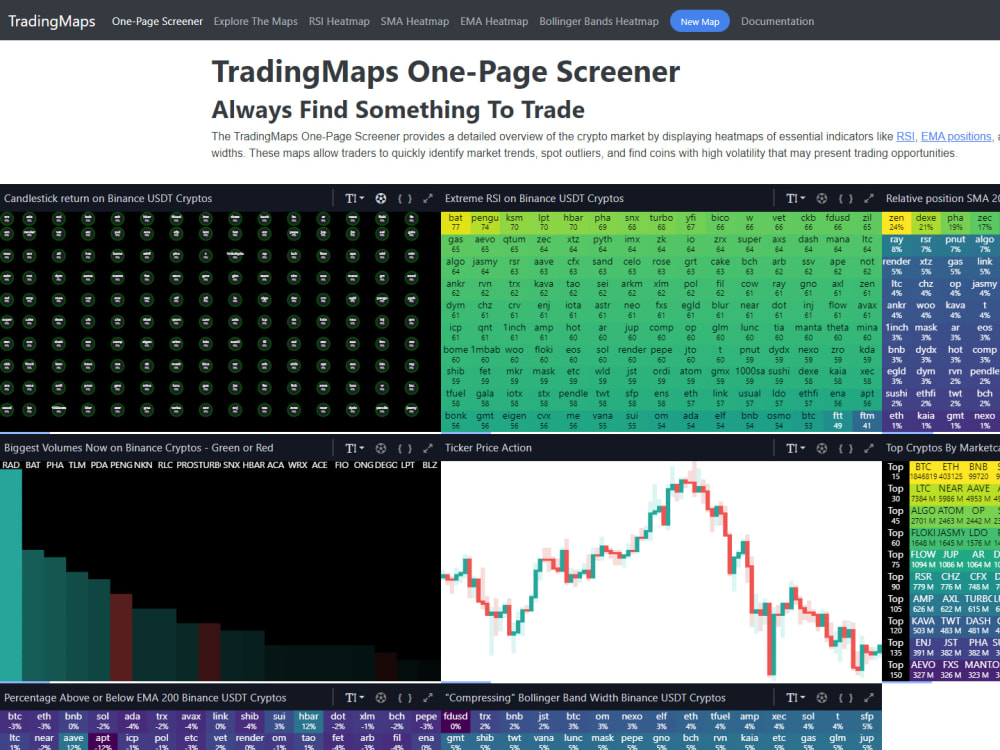This screenshot has width=1000, height=750.
Task: Go to TradingMaps home logo
Action: [52, 21]
